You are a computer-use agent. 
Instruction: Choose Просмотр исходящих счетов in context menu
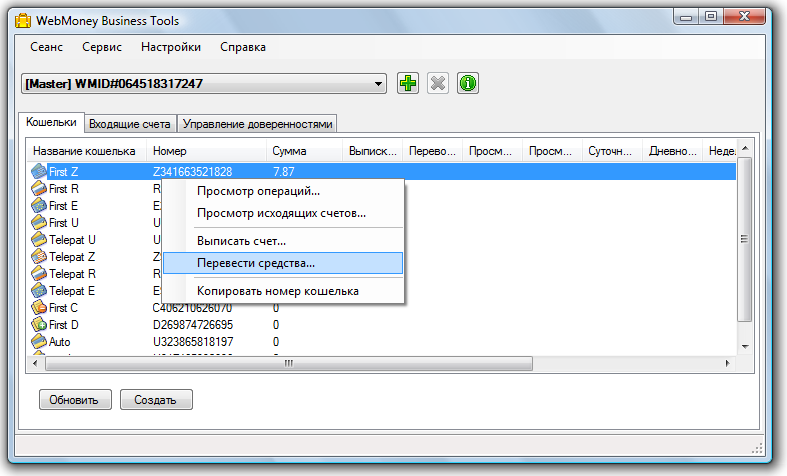pyautogui.click(x=283, y=213)
